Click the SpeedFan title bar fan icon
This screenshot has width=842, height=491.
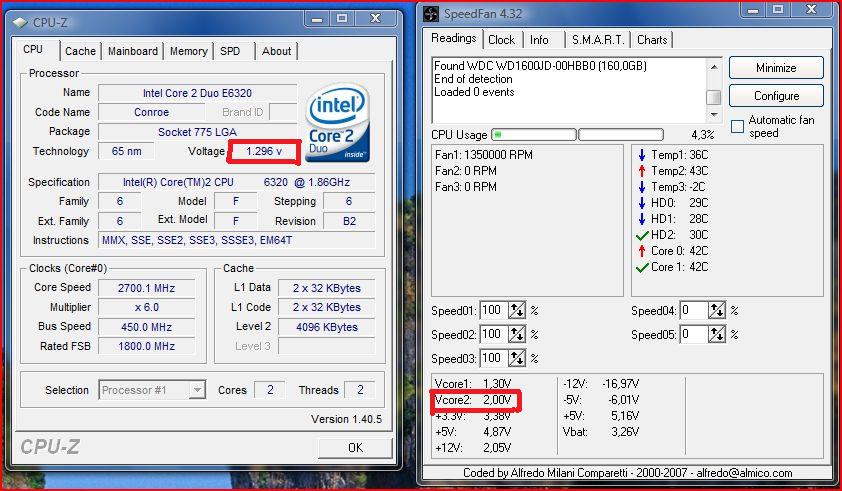(431, 14)
